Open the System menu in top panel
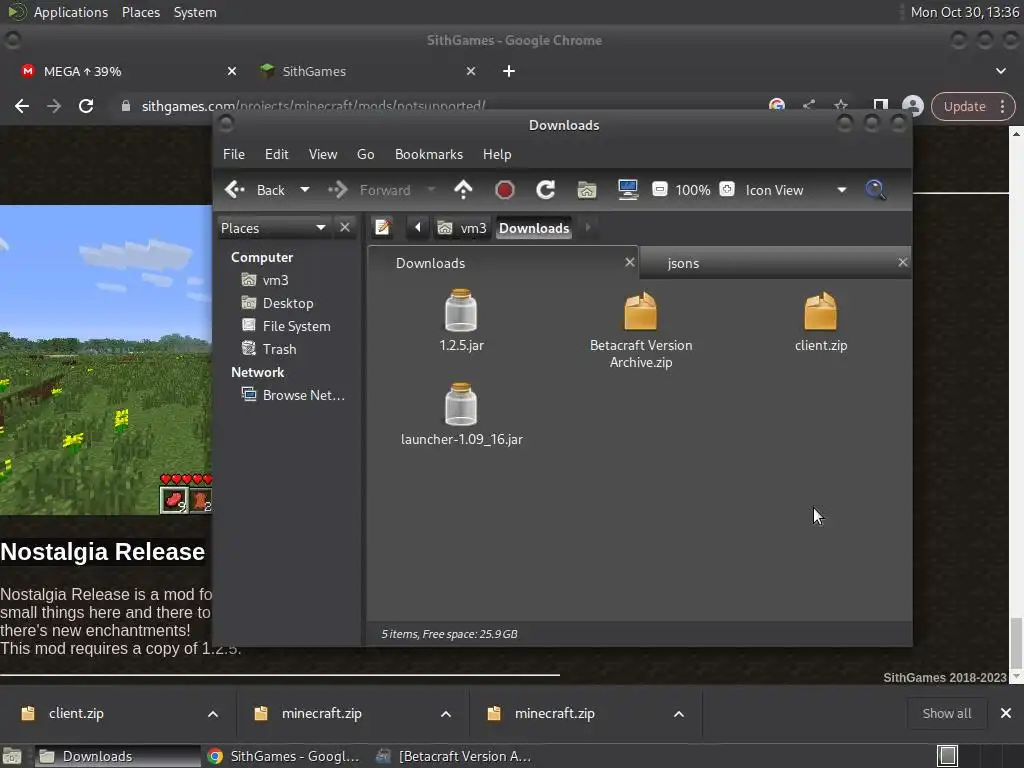Screen dimensions: 1024x768 click(195, 12)
